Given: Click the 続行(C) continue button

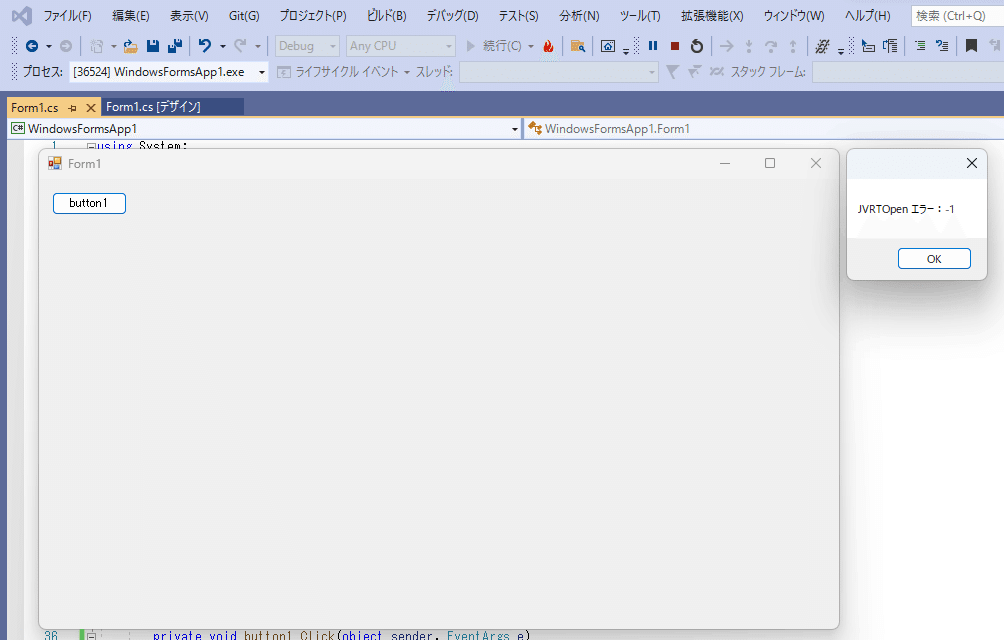Looking at the screenshot, I should (495, 46).
